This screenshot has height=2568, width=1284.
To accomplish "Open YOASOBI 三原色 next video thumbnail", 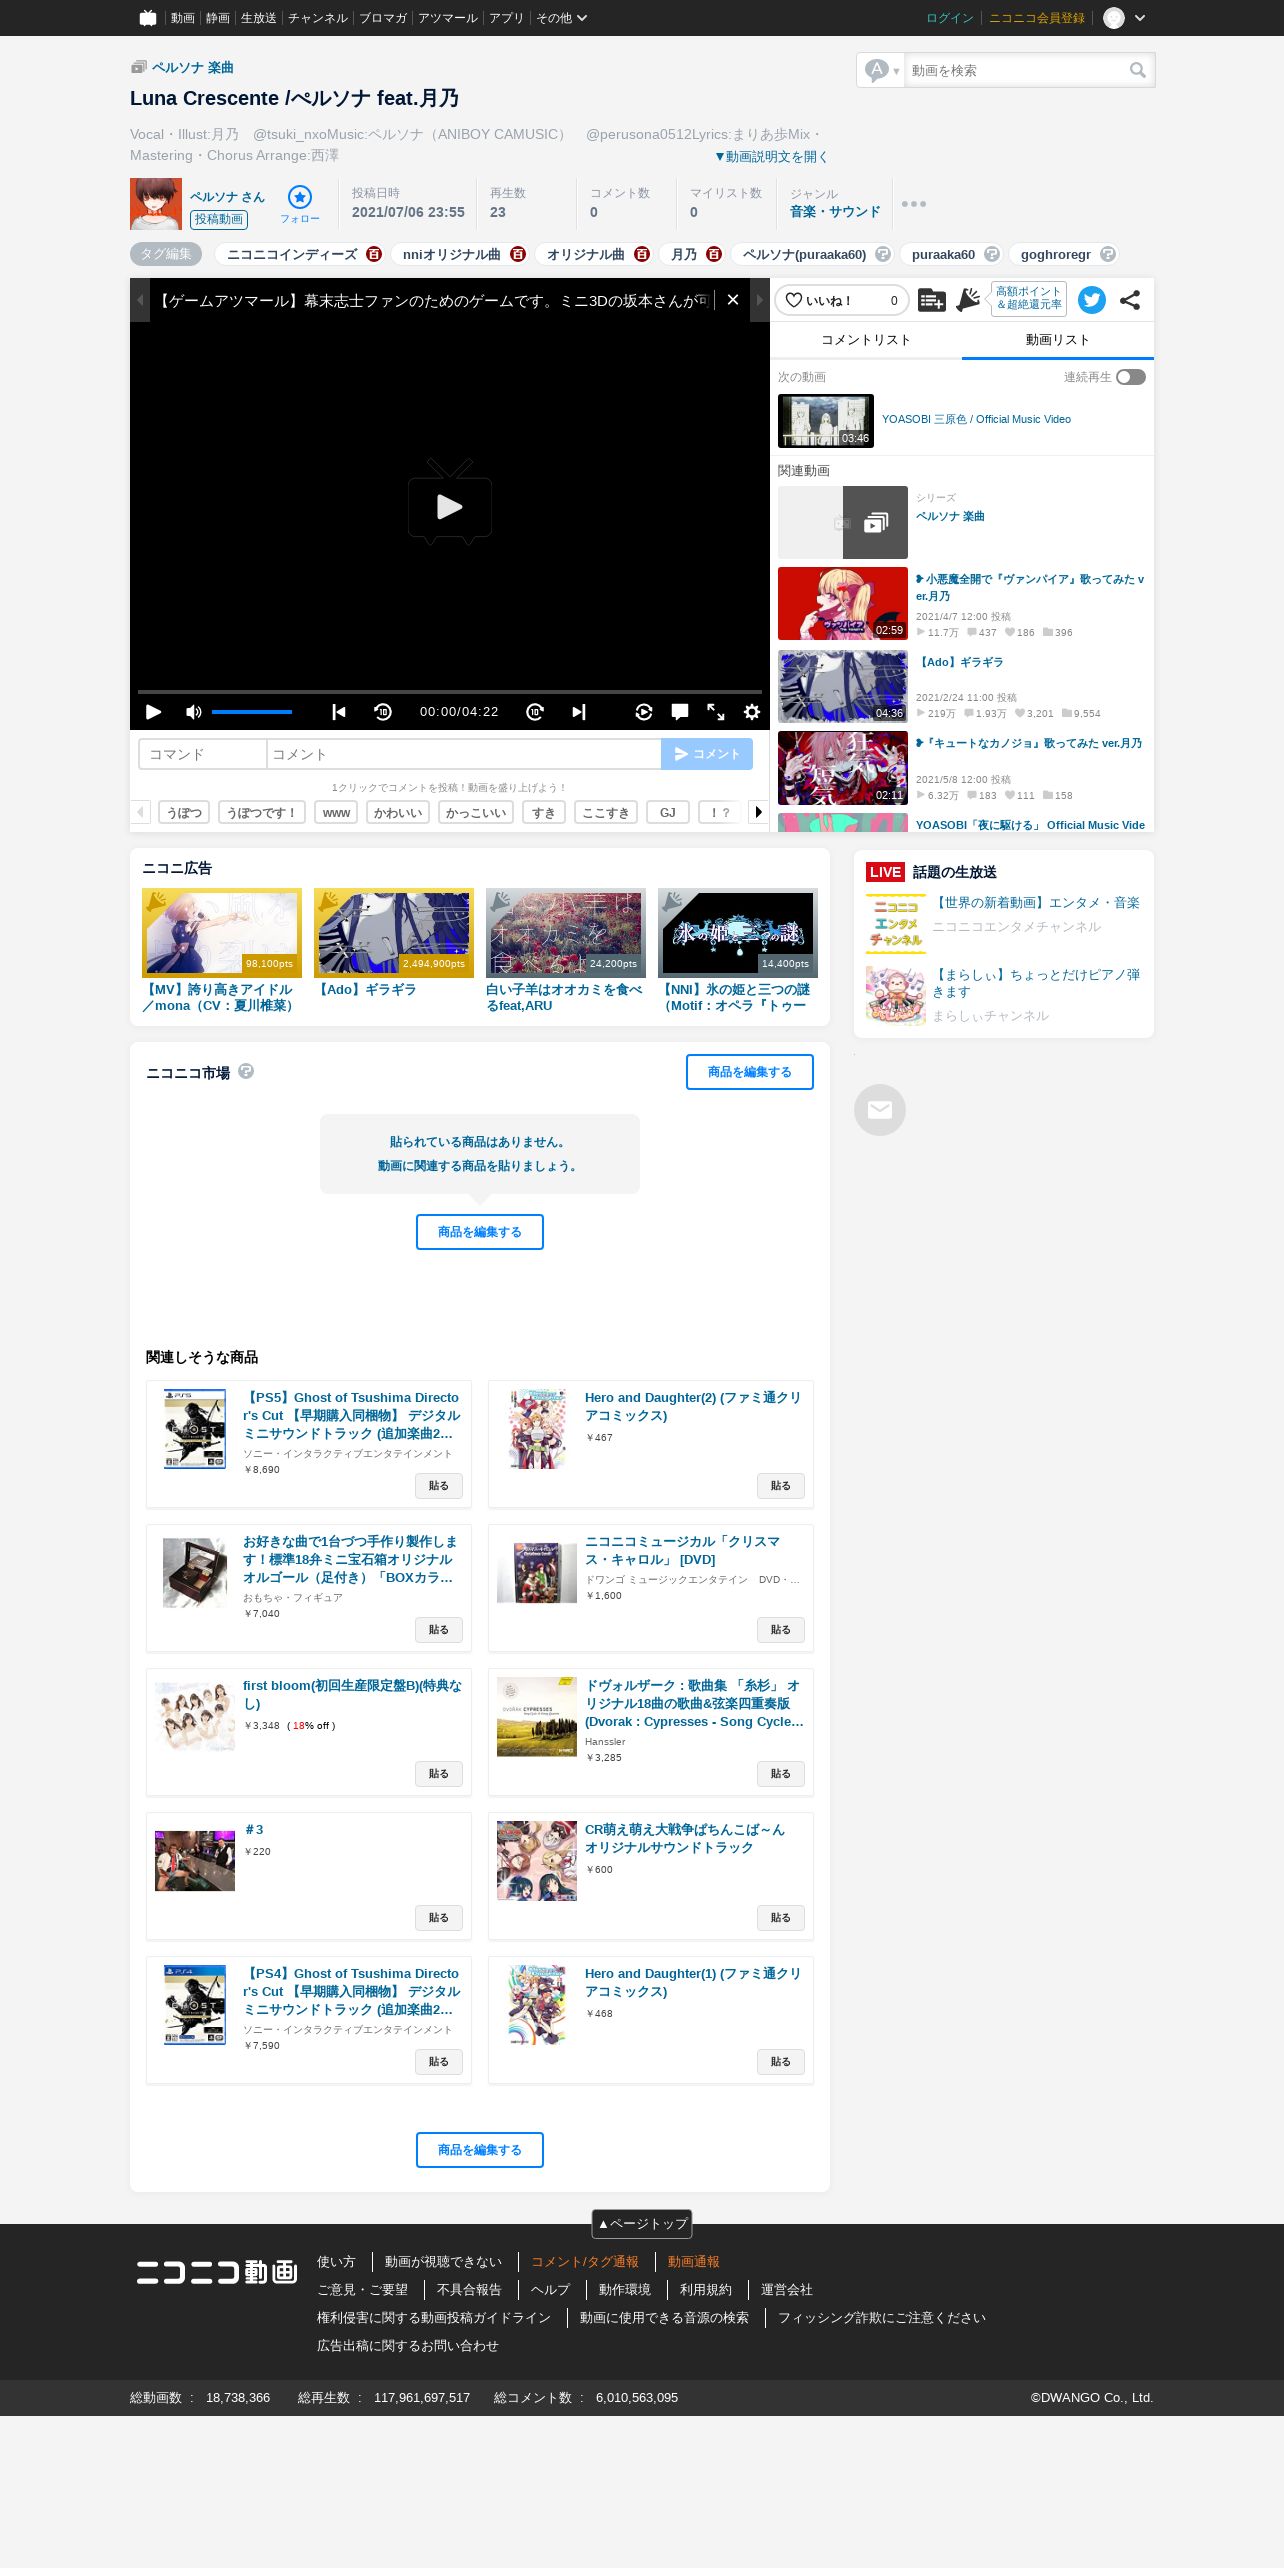I will [826, 420].
